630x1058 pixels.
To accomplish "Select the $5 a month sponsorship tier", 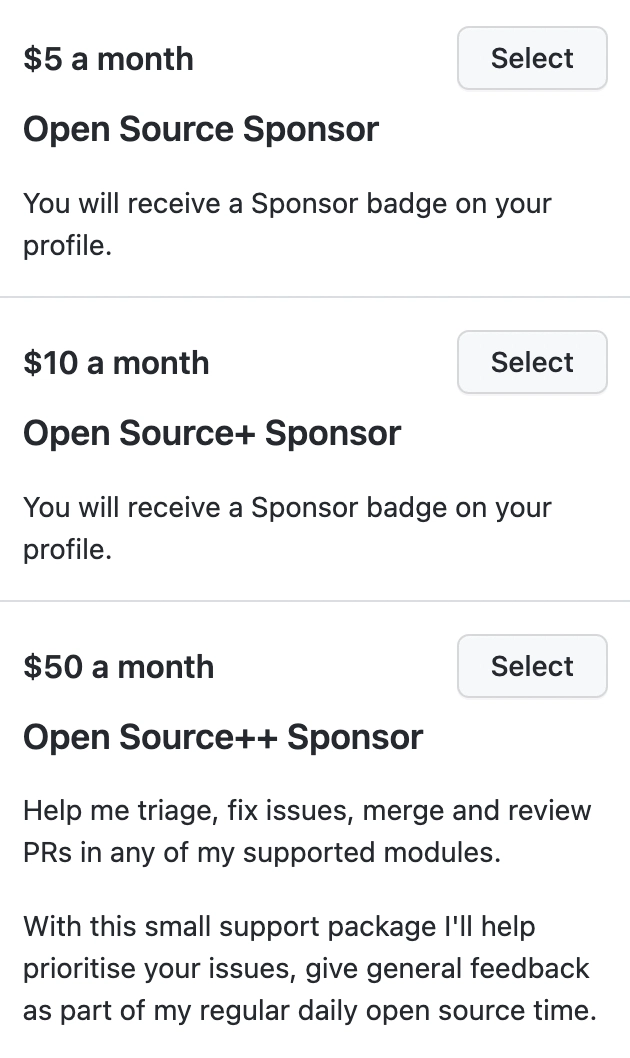I will coord(532,58).
